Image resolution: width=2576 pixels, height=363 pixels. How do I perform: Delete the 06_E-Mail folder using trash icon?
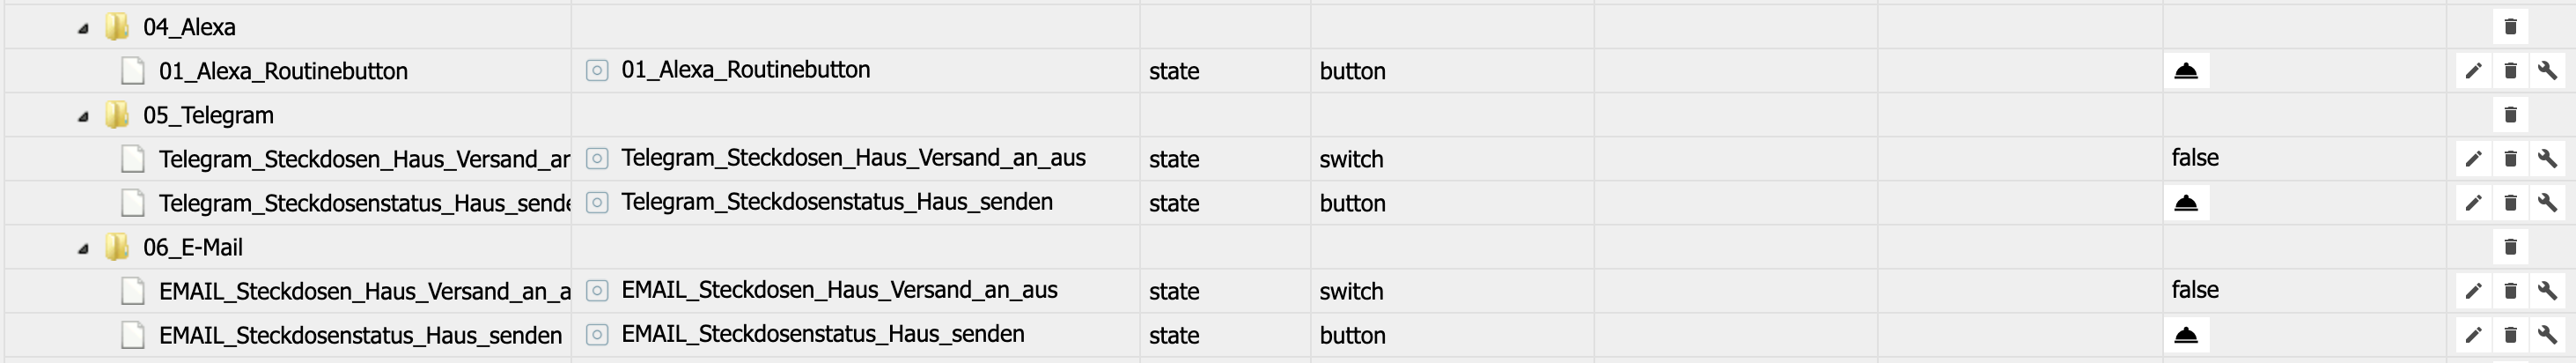[2510, 247]
